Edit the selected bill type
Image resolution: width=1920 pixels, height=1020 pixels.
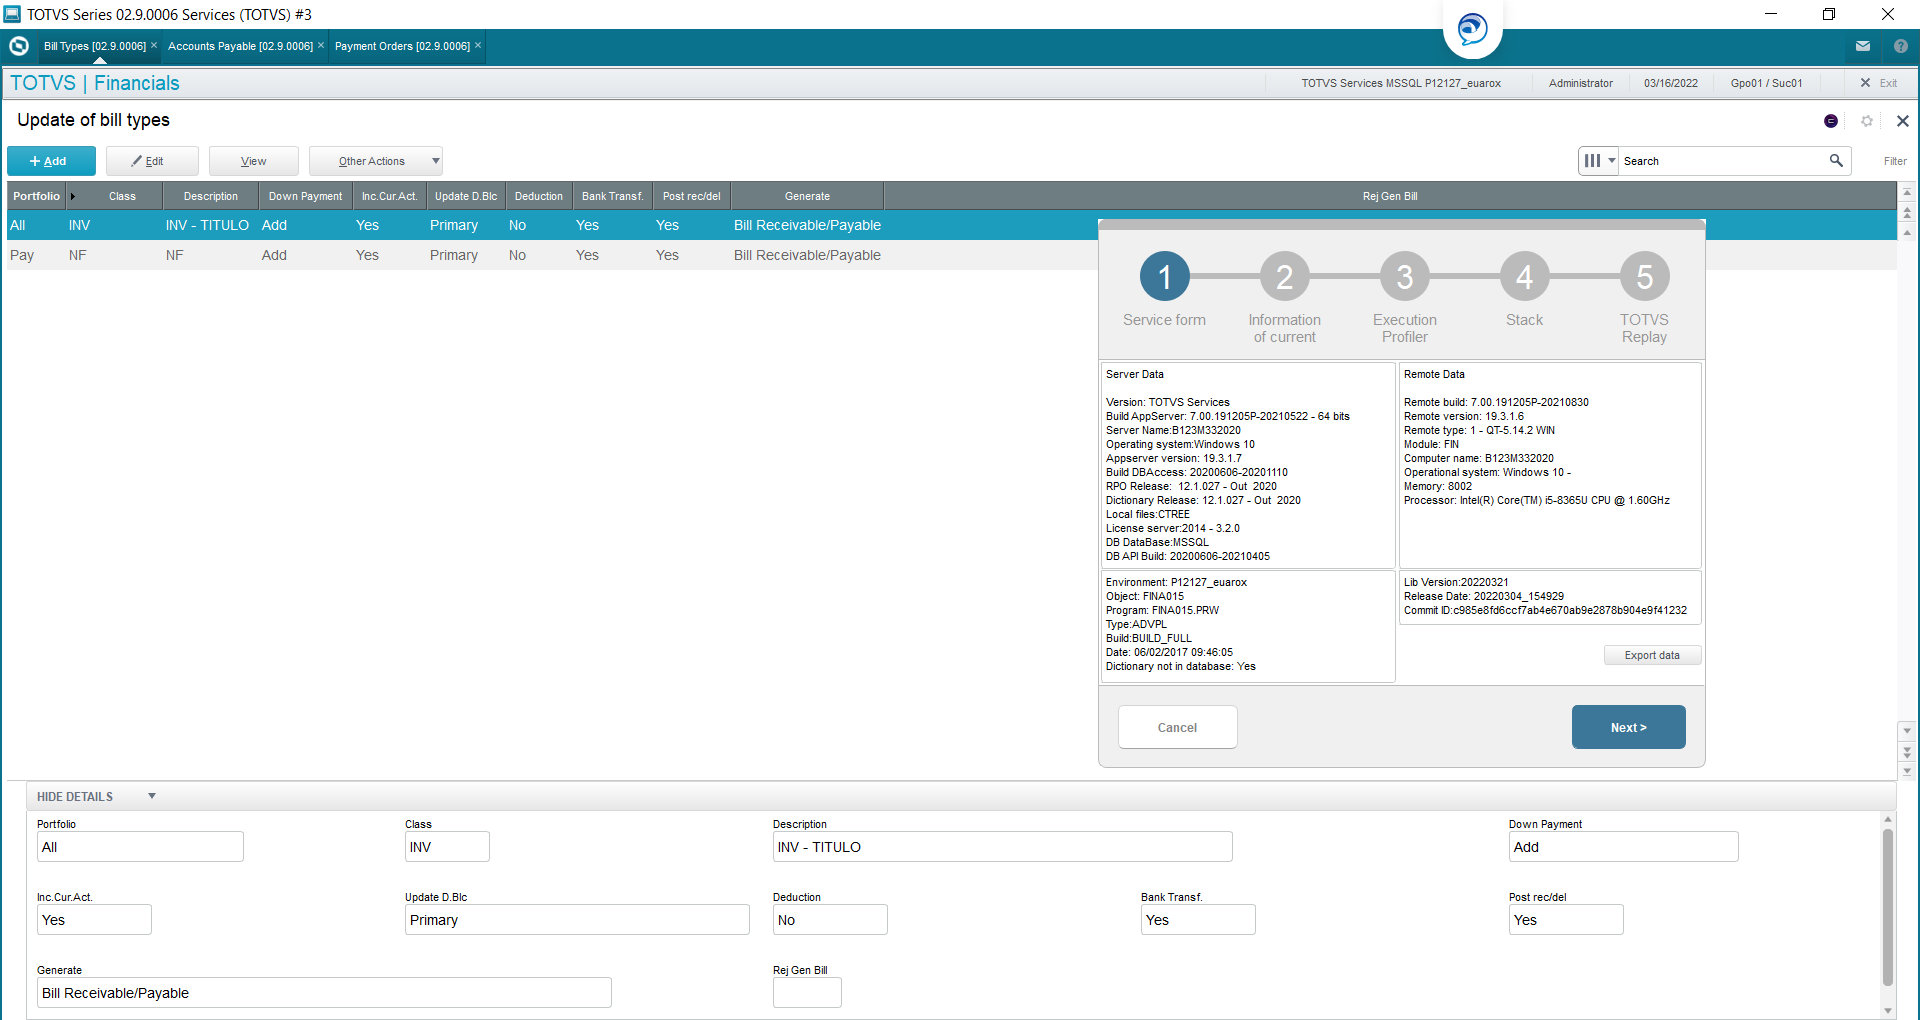pyautogui.click(x=152, y=161)
